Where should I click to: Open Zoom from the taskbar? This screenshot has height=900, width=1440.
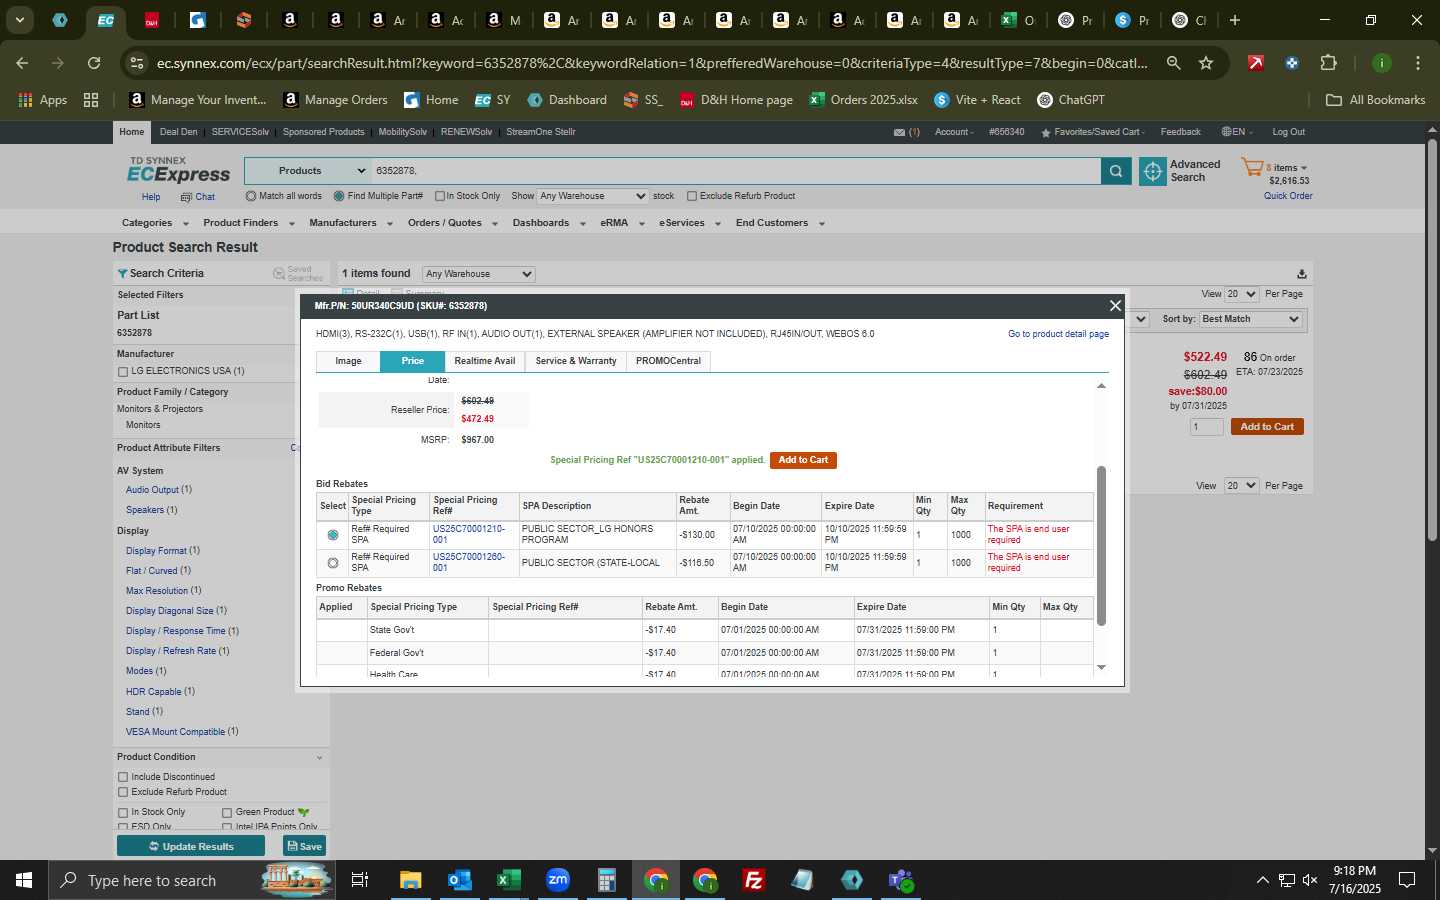coord(557,880)
